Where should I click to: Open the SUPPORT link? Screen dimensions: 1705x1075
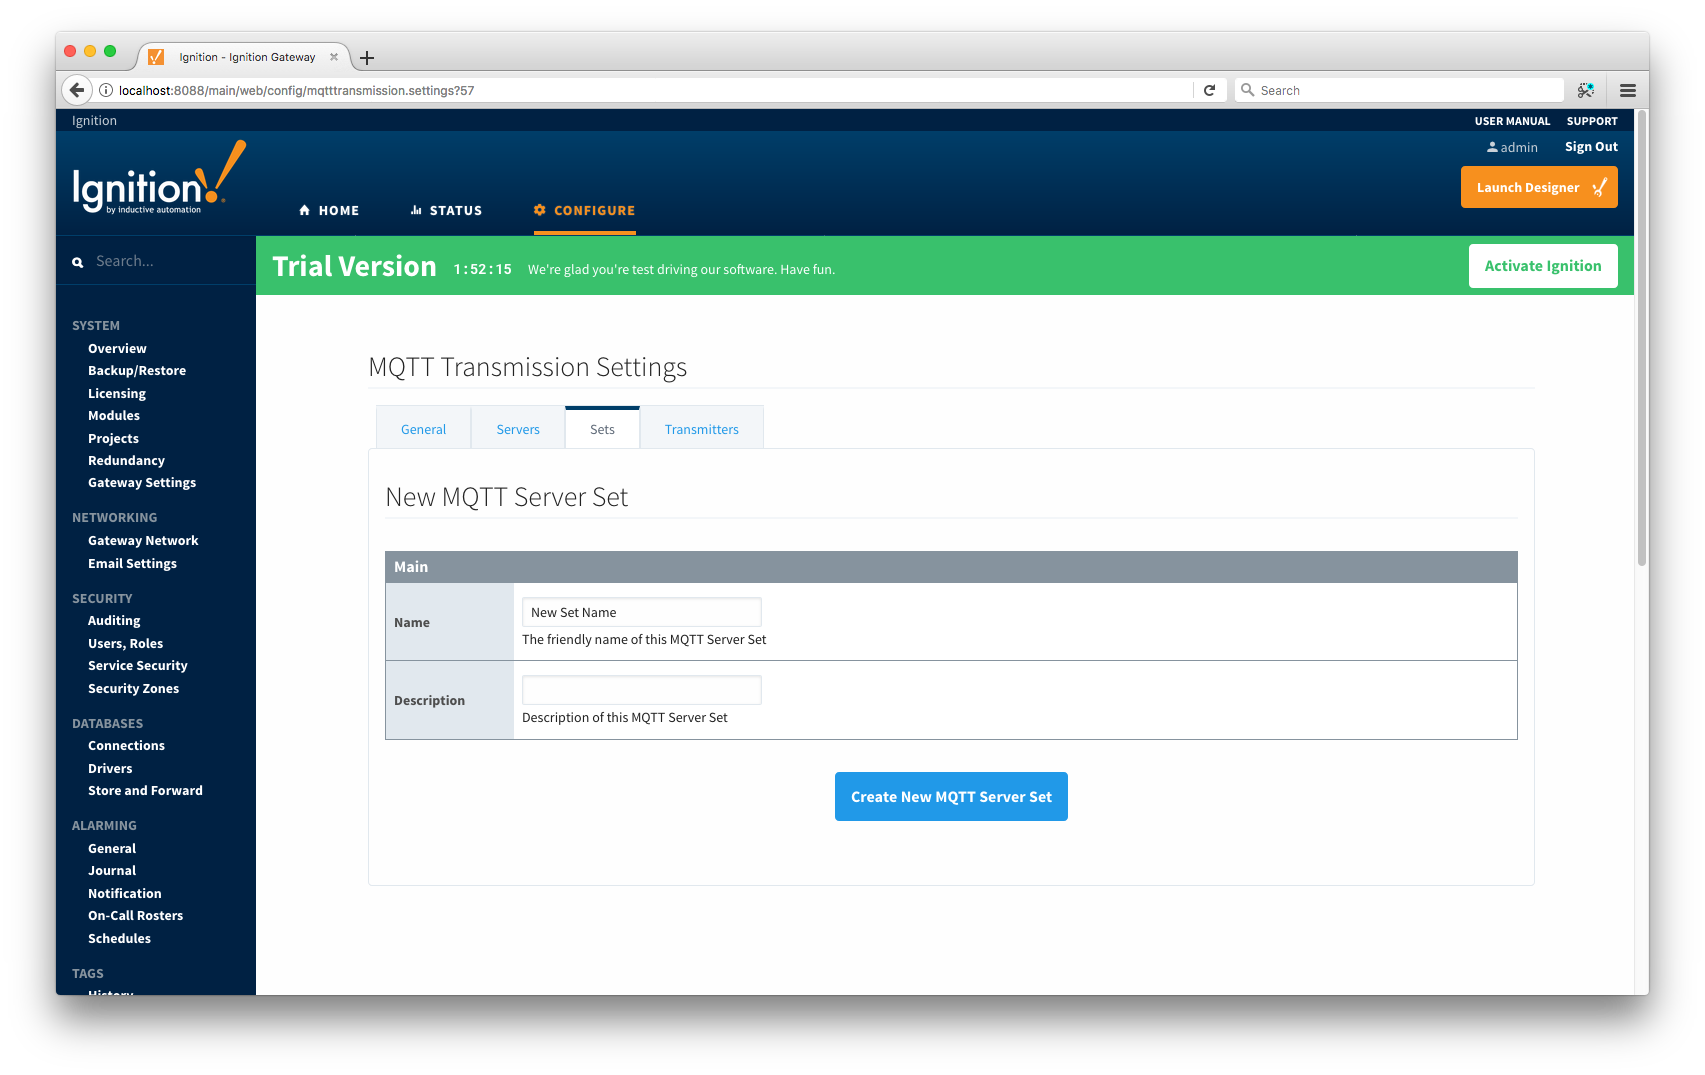click(x=1592, y=121)
